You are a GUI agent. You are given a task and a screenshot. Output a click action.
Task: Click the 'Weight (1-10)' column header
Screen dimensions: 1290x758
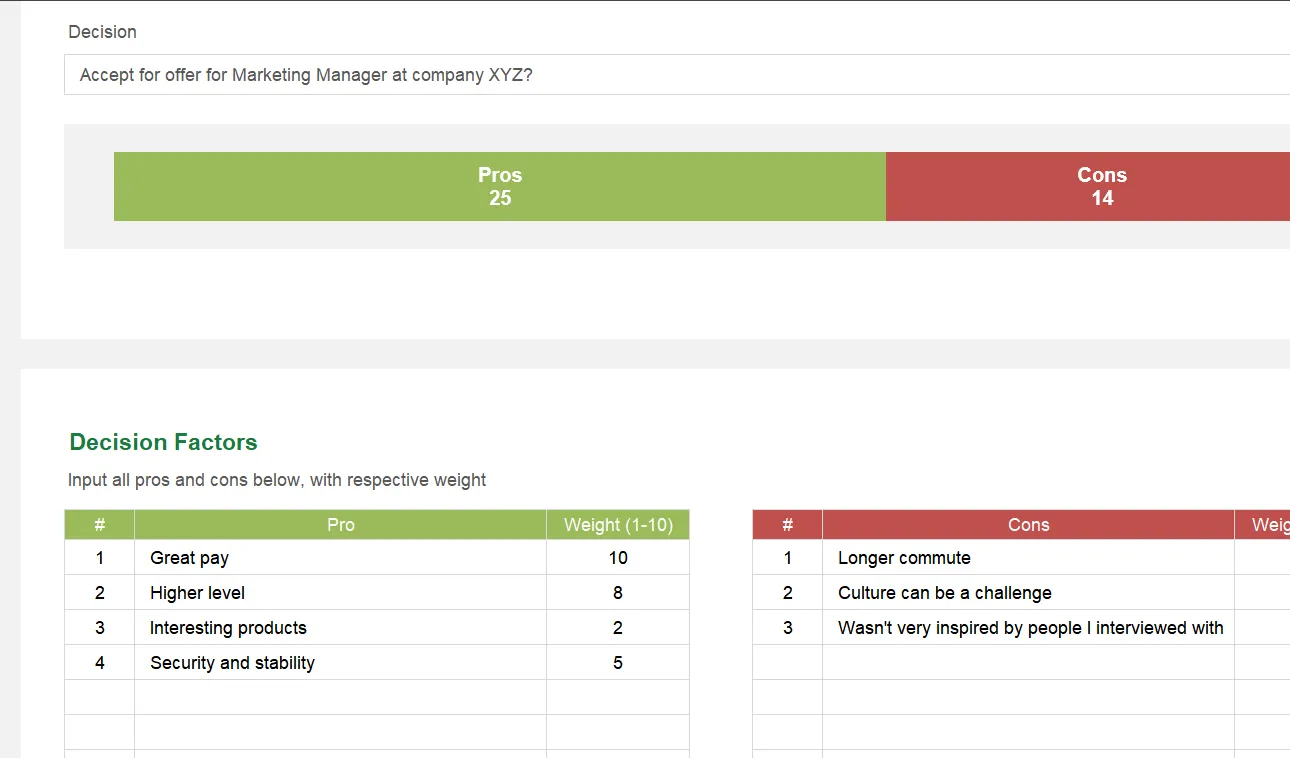tap(617, 524)
